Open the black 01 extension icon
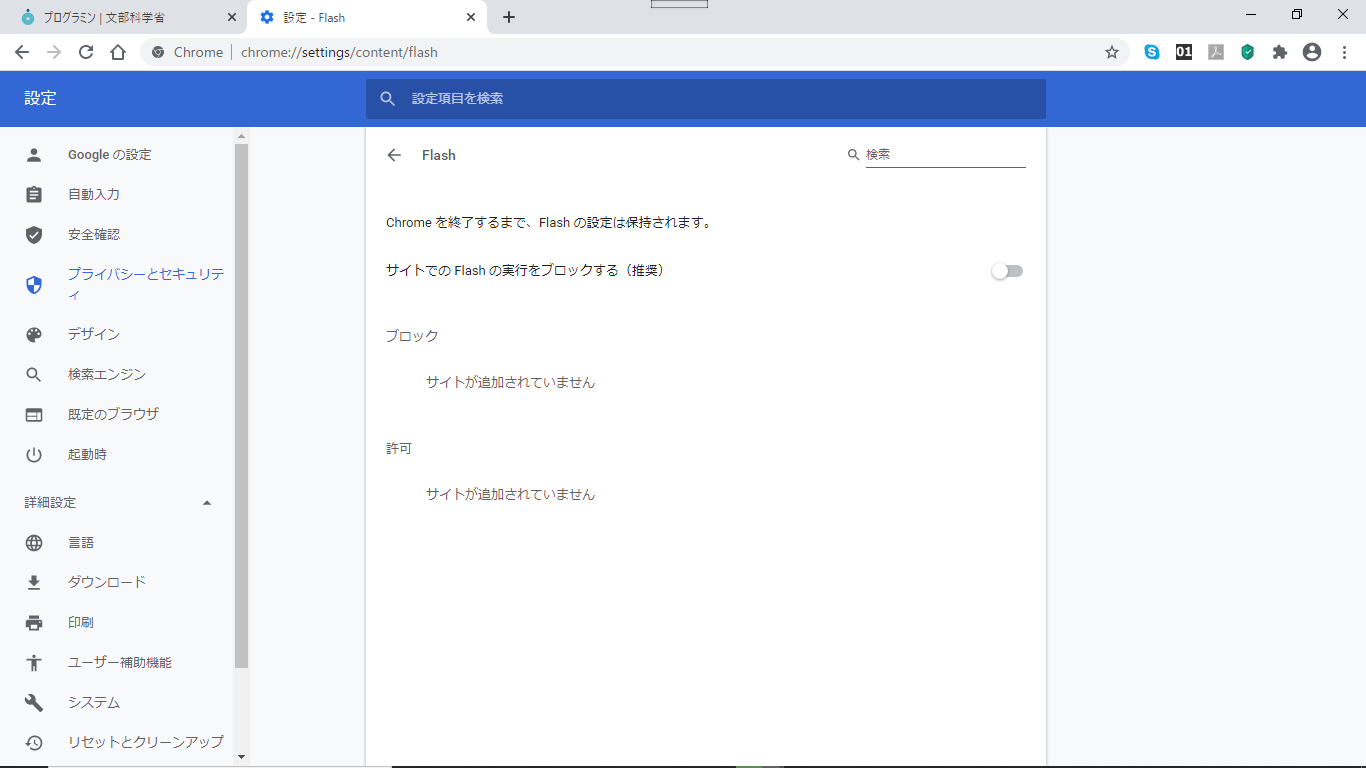This screenshot has width=1366, height=768. [x=1184, y=52]
